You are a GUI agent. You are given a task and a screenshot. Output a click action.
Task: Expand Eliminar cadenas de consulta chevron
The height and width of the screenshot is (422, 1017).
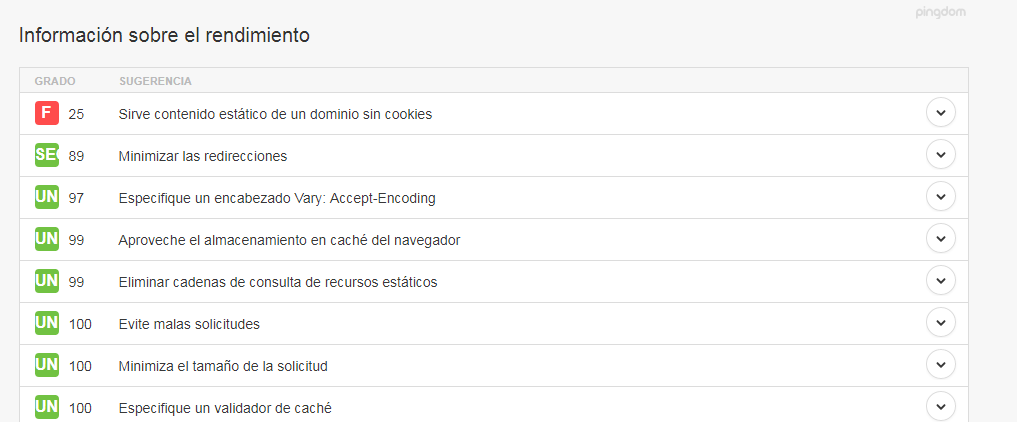tap(941, 281)
